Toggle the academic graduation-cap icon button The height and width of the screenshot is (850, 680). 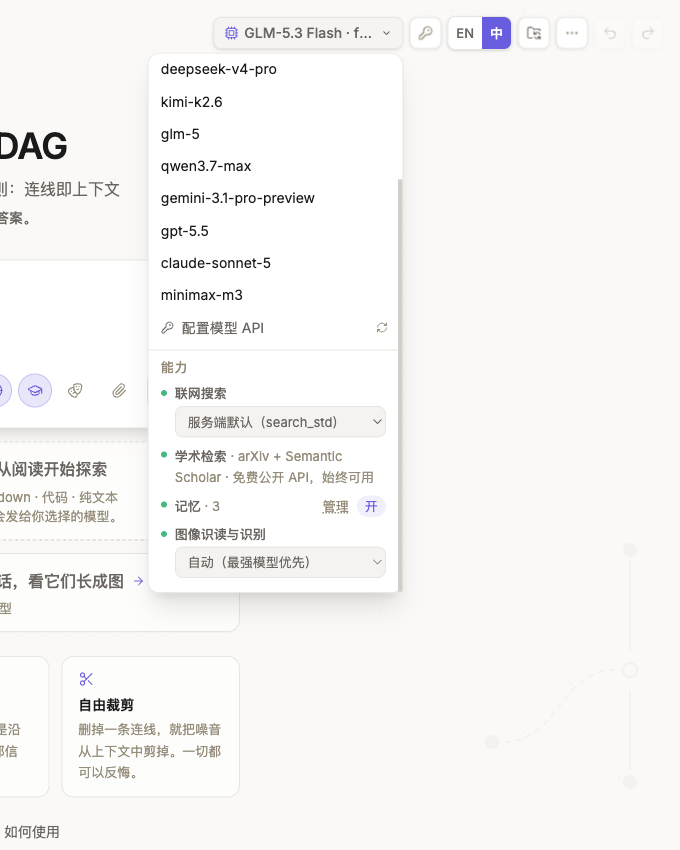click(35, 390)
